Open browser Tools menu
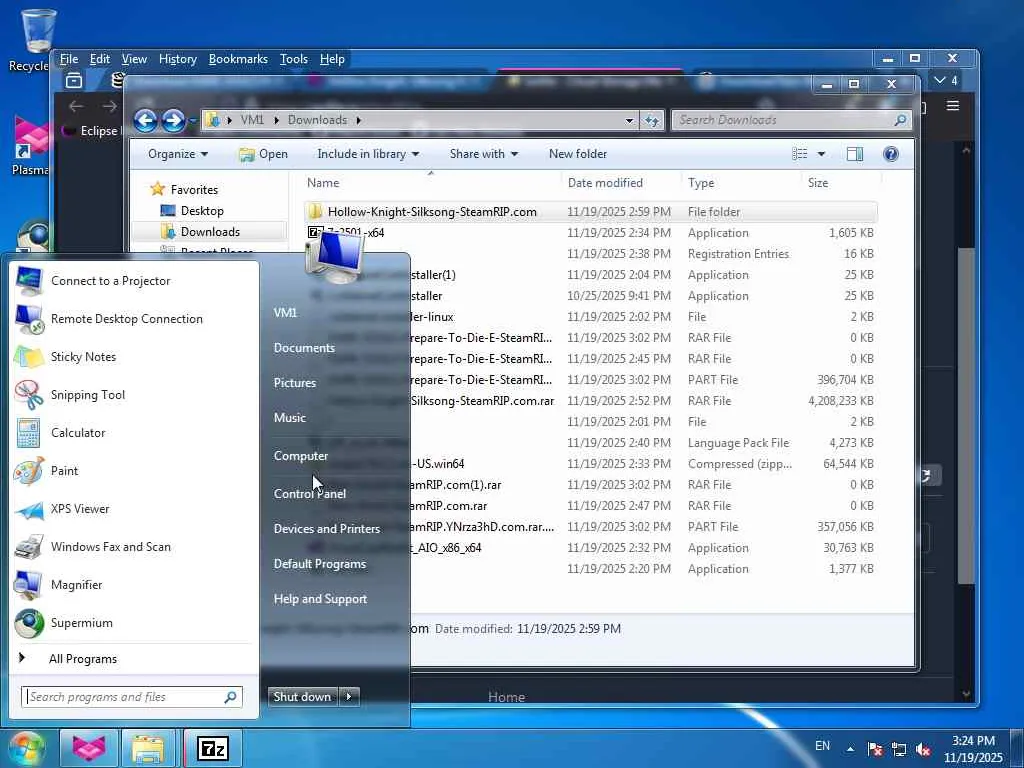 [x=293, y=59]
